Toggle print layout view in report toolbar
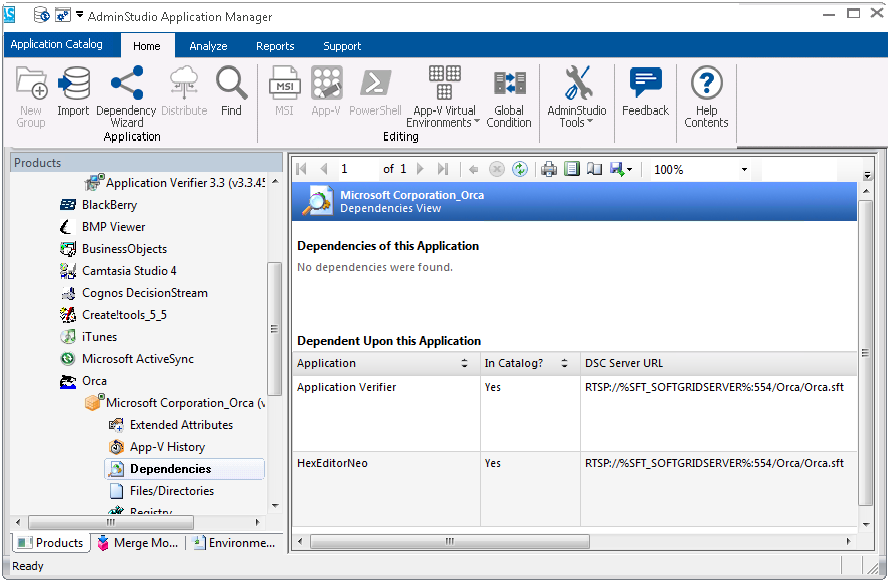Screen dimensions: 888x581 point(572,170)
